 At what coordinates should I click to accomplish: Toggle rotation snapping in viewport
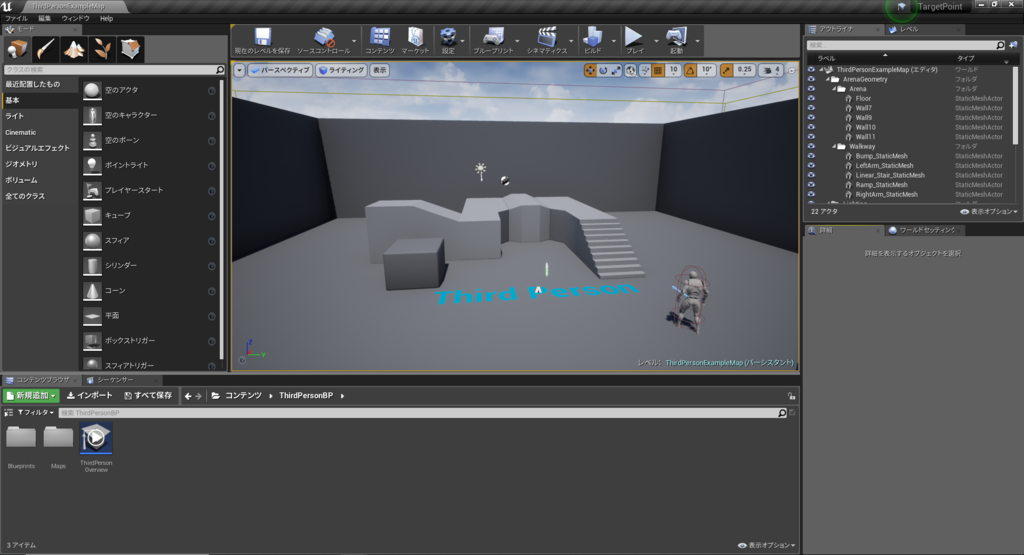[x=690, y=70]
